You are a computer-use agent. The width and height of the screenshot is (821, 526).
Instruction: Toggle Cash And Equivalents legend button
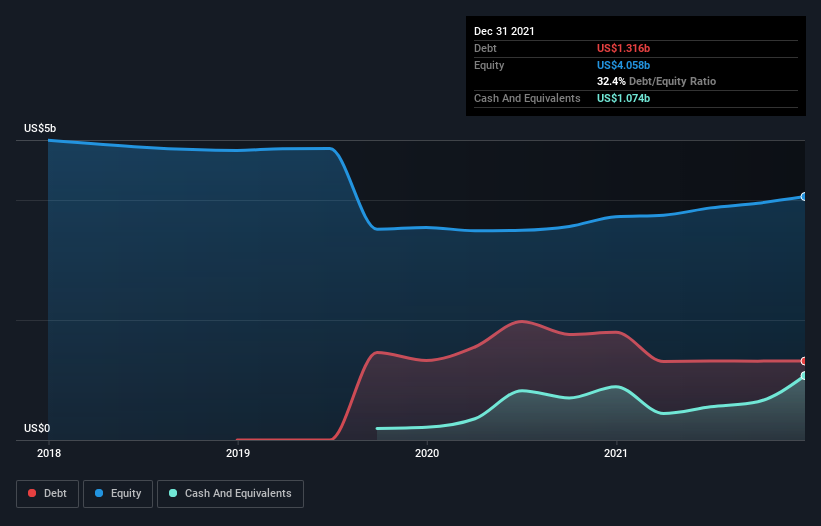point(230,494)
